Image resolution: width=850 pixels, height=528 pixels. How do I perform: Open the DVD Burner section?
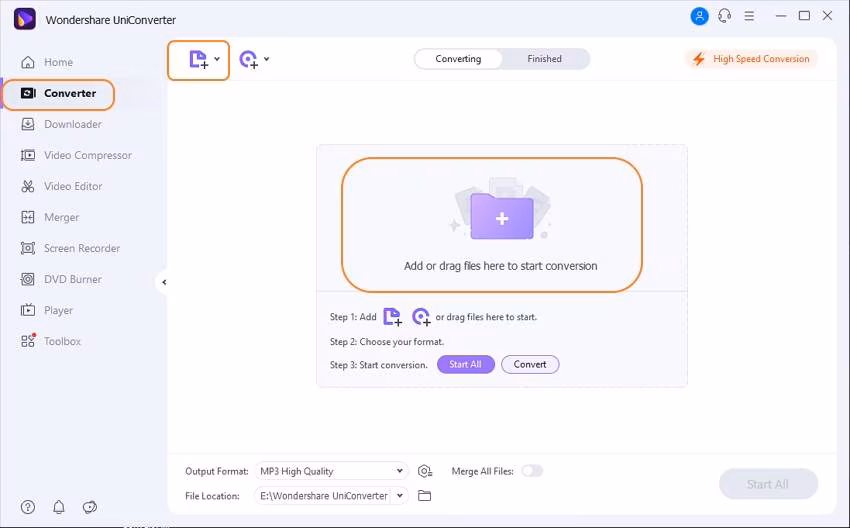61,279
